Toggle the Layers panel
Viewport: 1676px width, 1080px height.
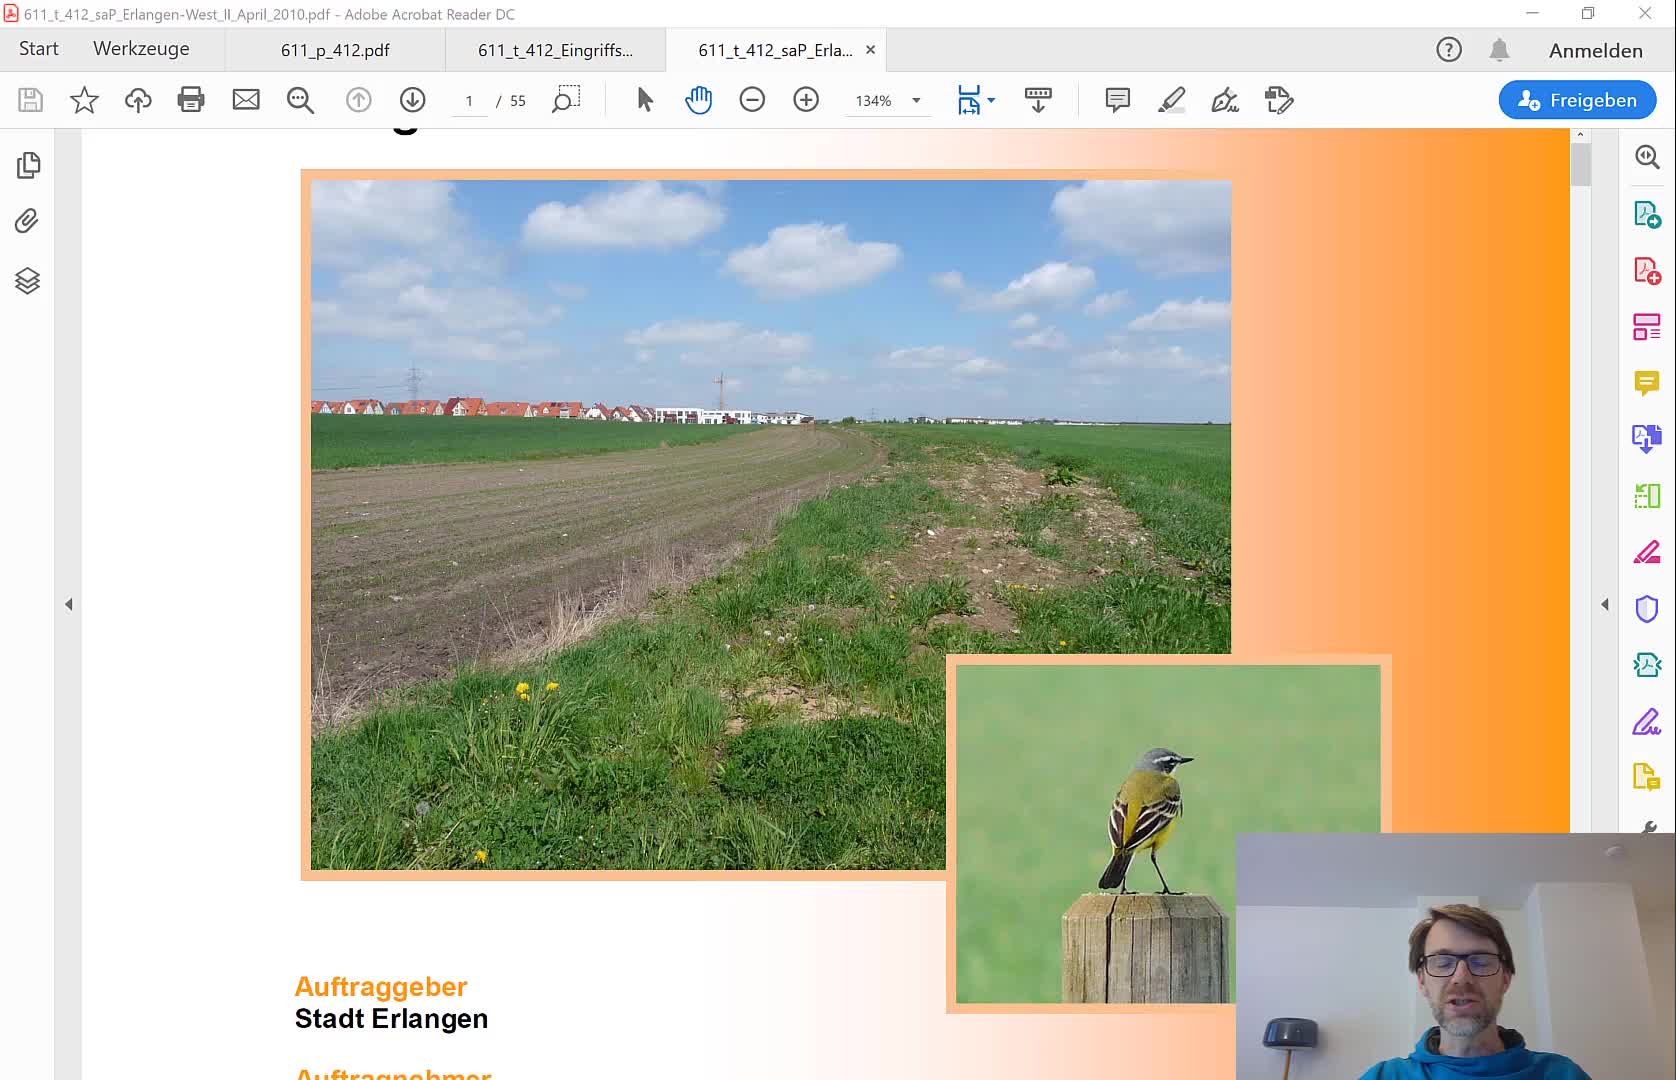coord(27,281)
